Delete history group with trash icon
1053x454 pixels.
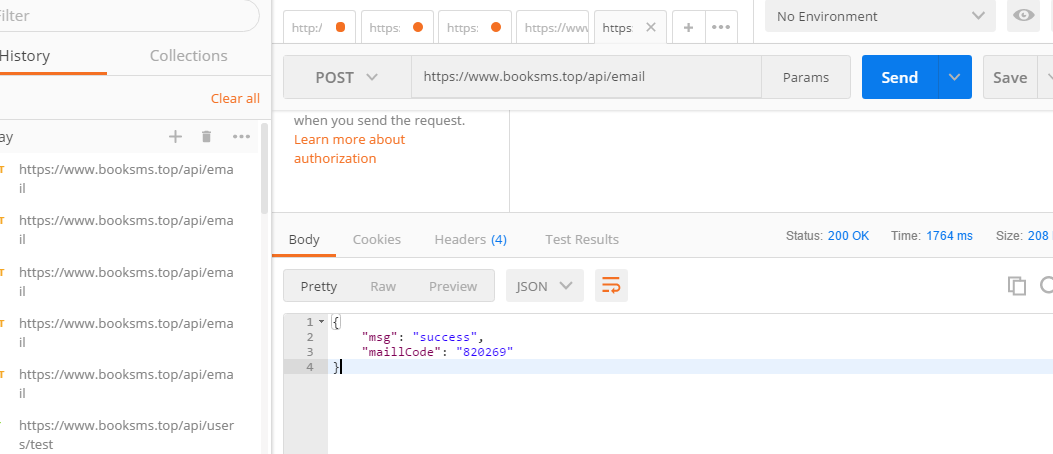click(x=206, y=137)
